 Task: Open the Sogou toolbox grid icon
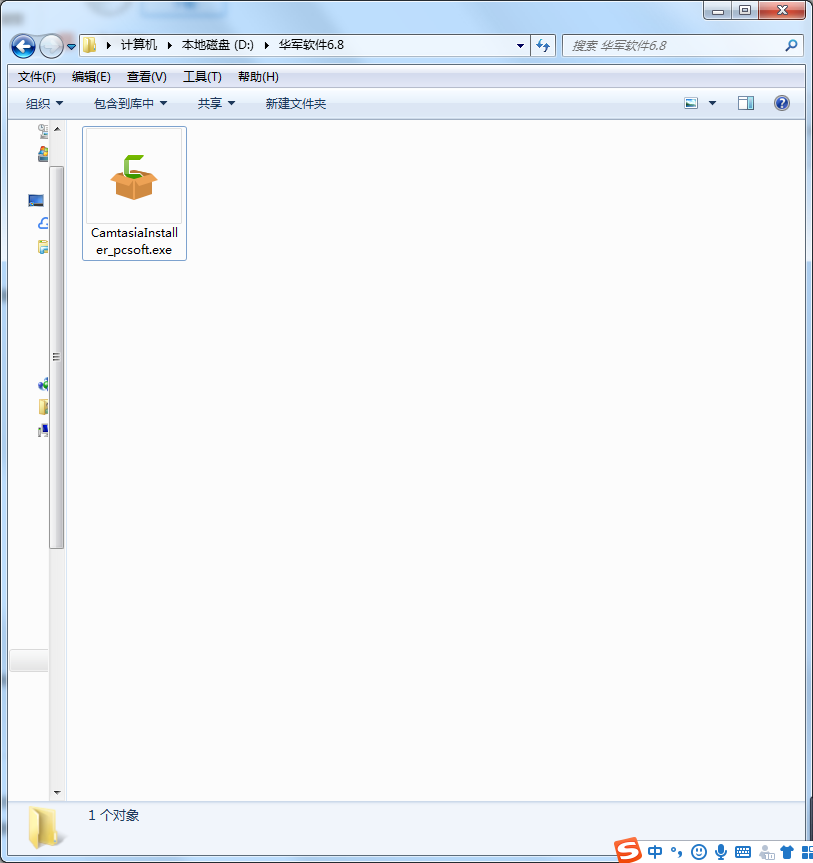[x=806, y=851]
